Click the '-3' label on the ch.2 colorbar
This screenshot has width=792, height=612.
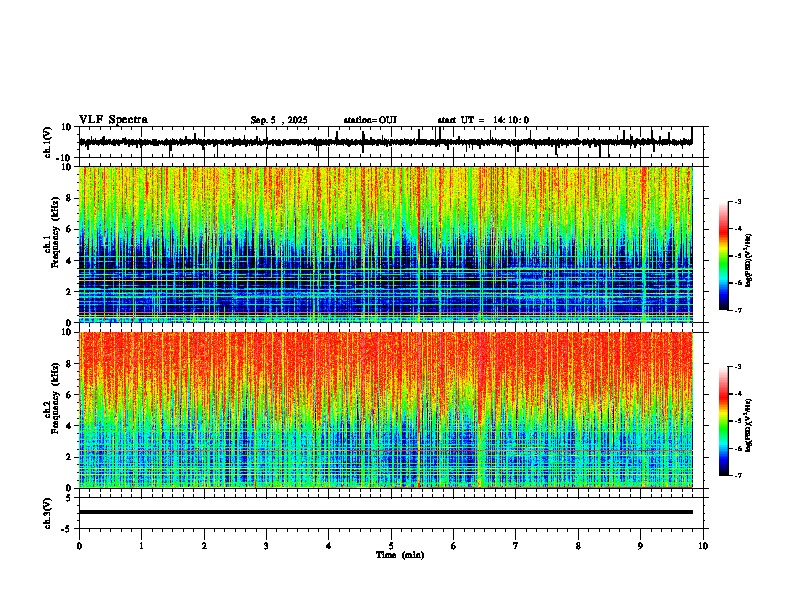(737, 367)
